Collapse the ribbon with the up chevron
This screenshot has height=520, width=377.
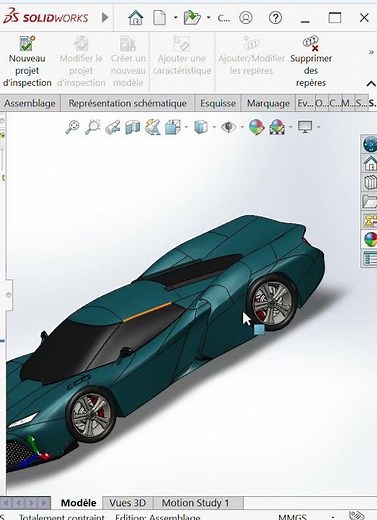(x=371, y=83)
